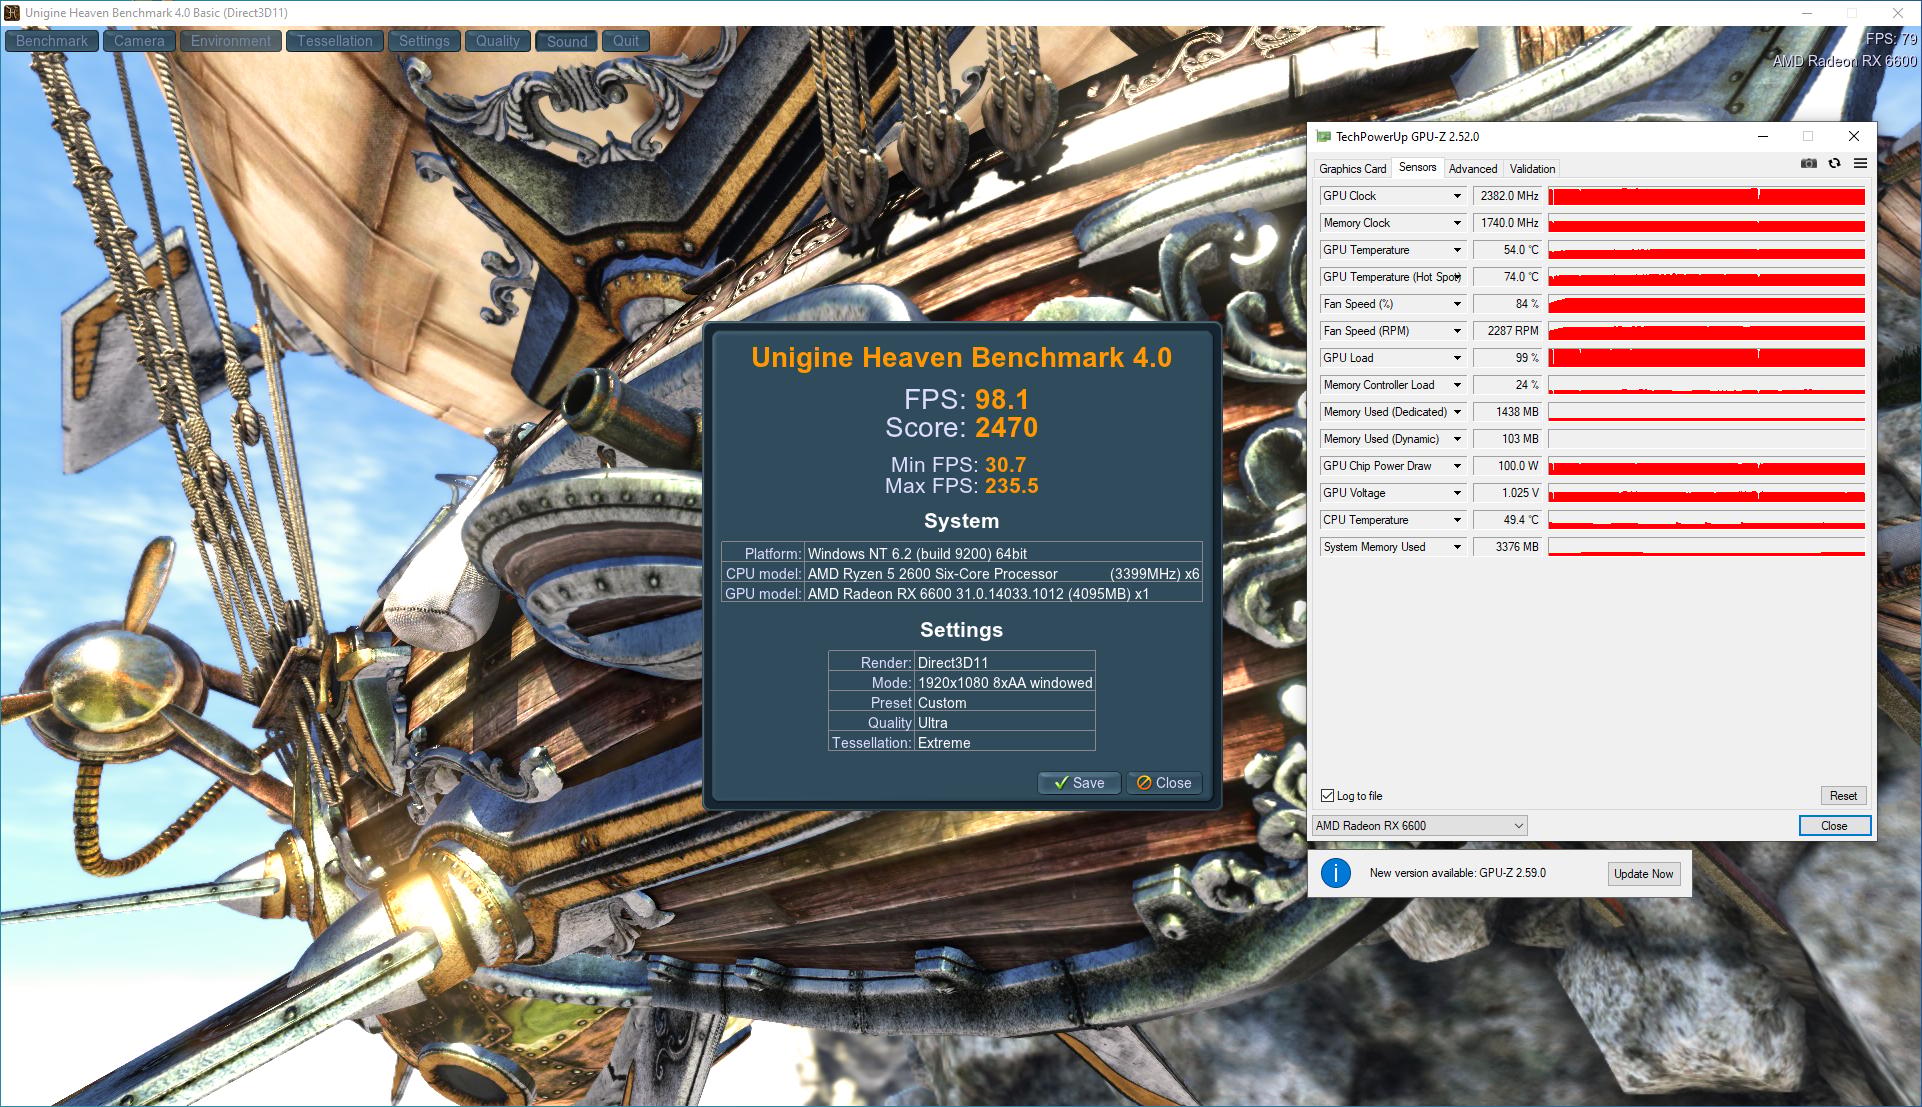Open the AMD Radeon RX 6600 device selector

(1419, 825)
